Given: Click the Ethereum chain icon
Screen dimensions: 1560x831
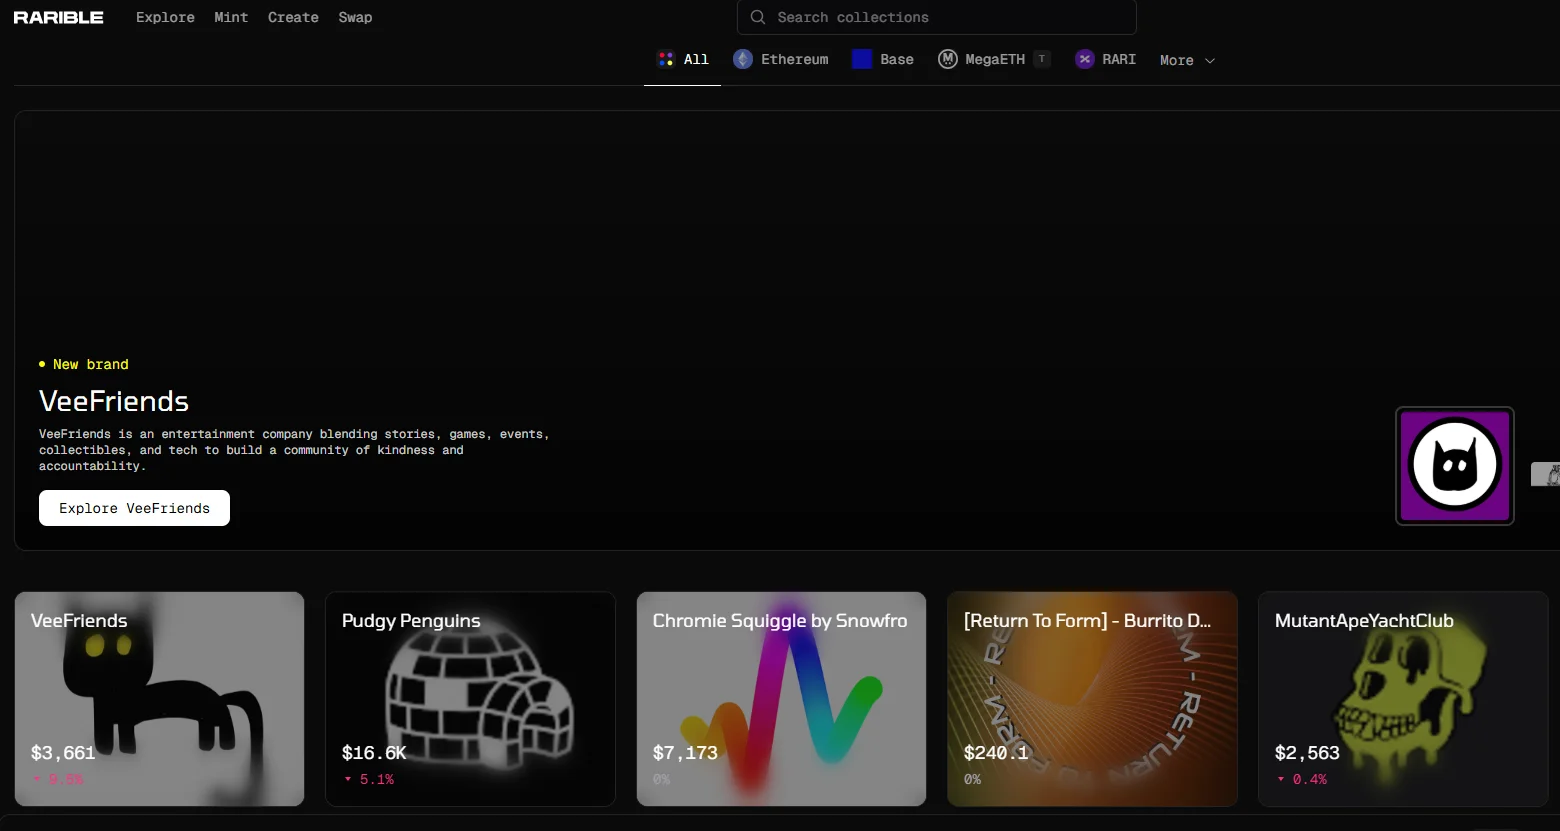Looking at the screenshot, I should [743, 59].
